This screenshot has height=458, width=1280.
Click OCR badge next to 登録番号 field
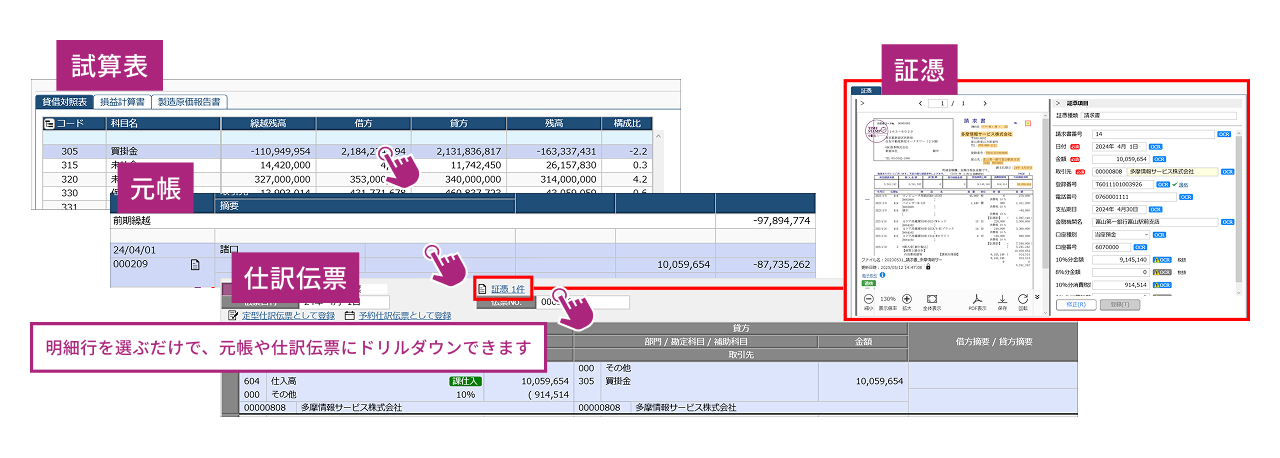(x=1162, y=184)
